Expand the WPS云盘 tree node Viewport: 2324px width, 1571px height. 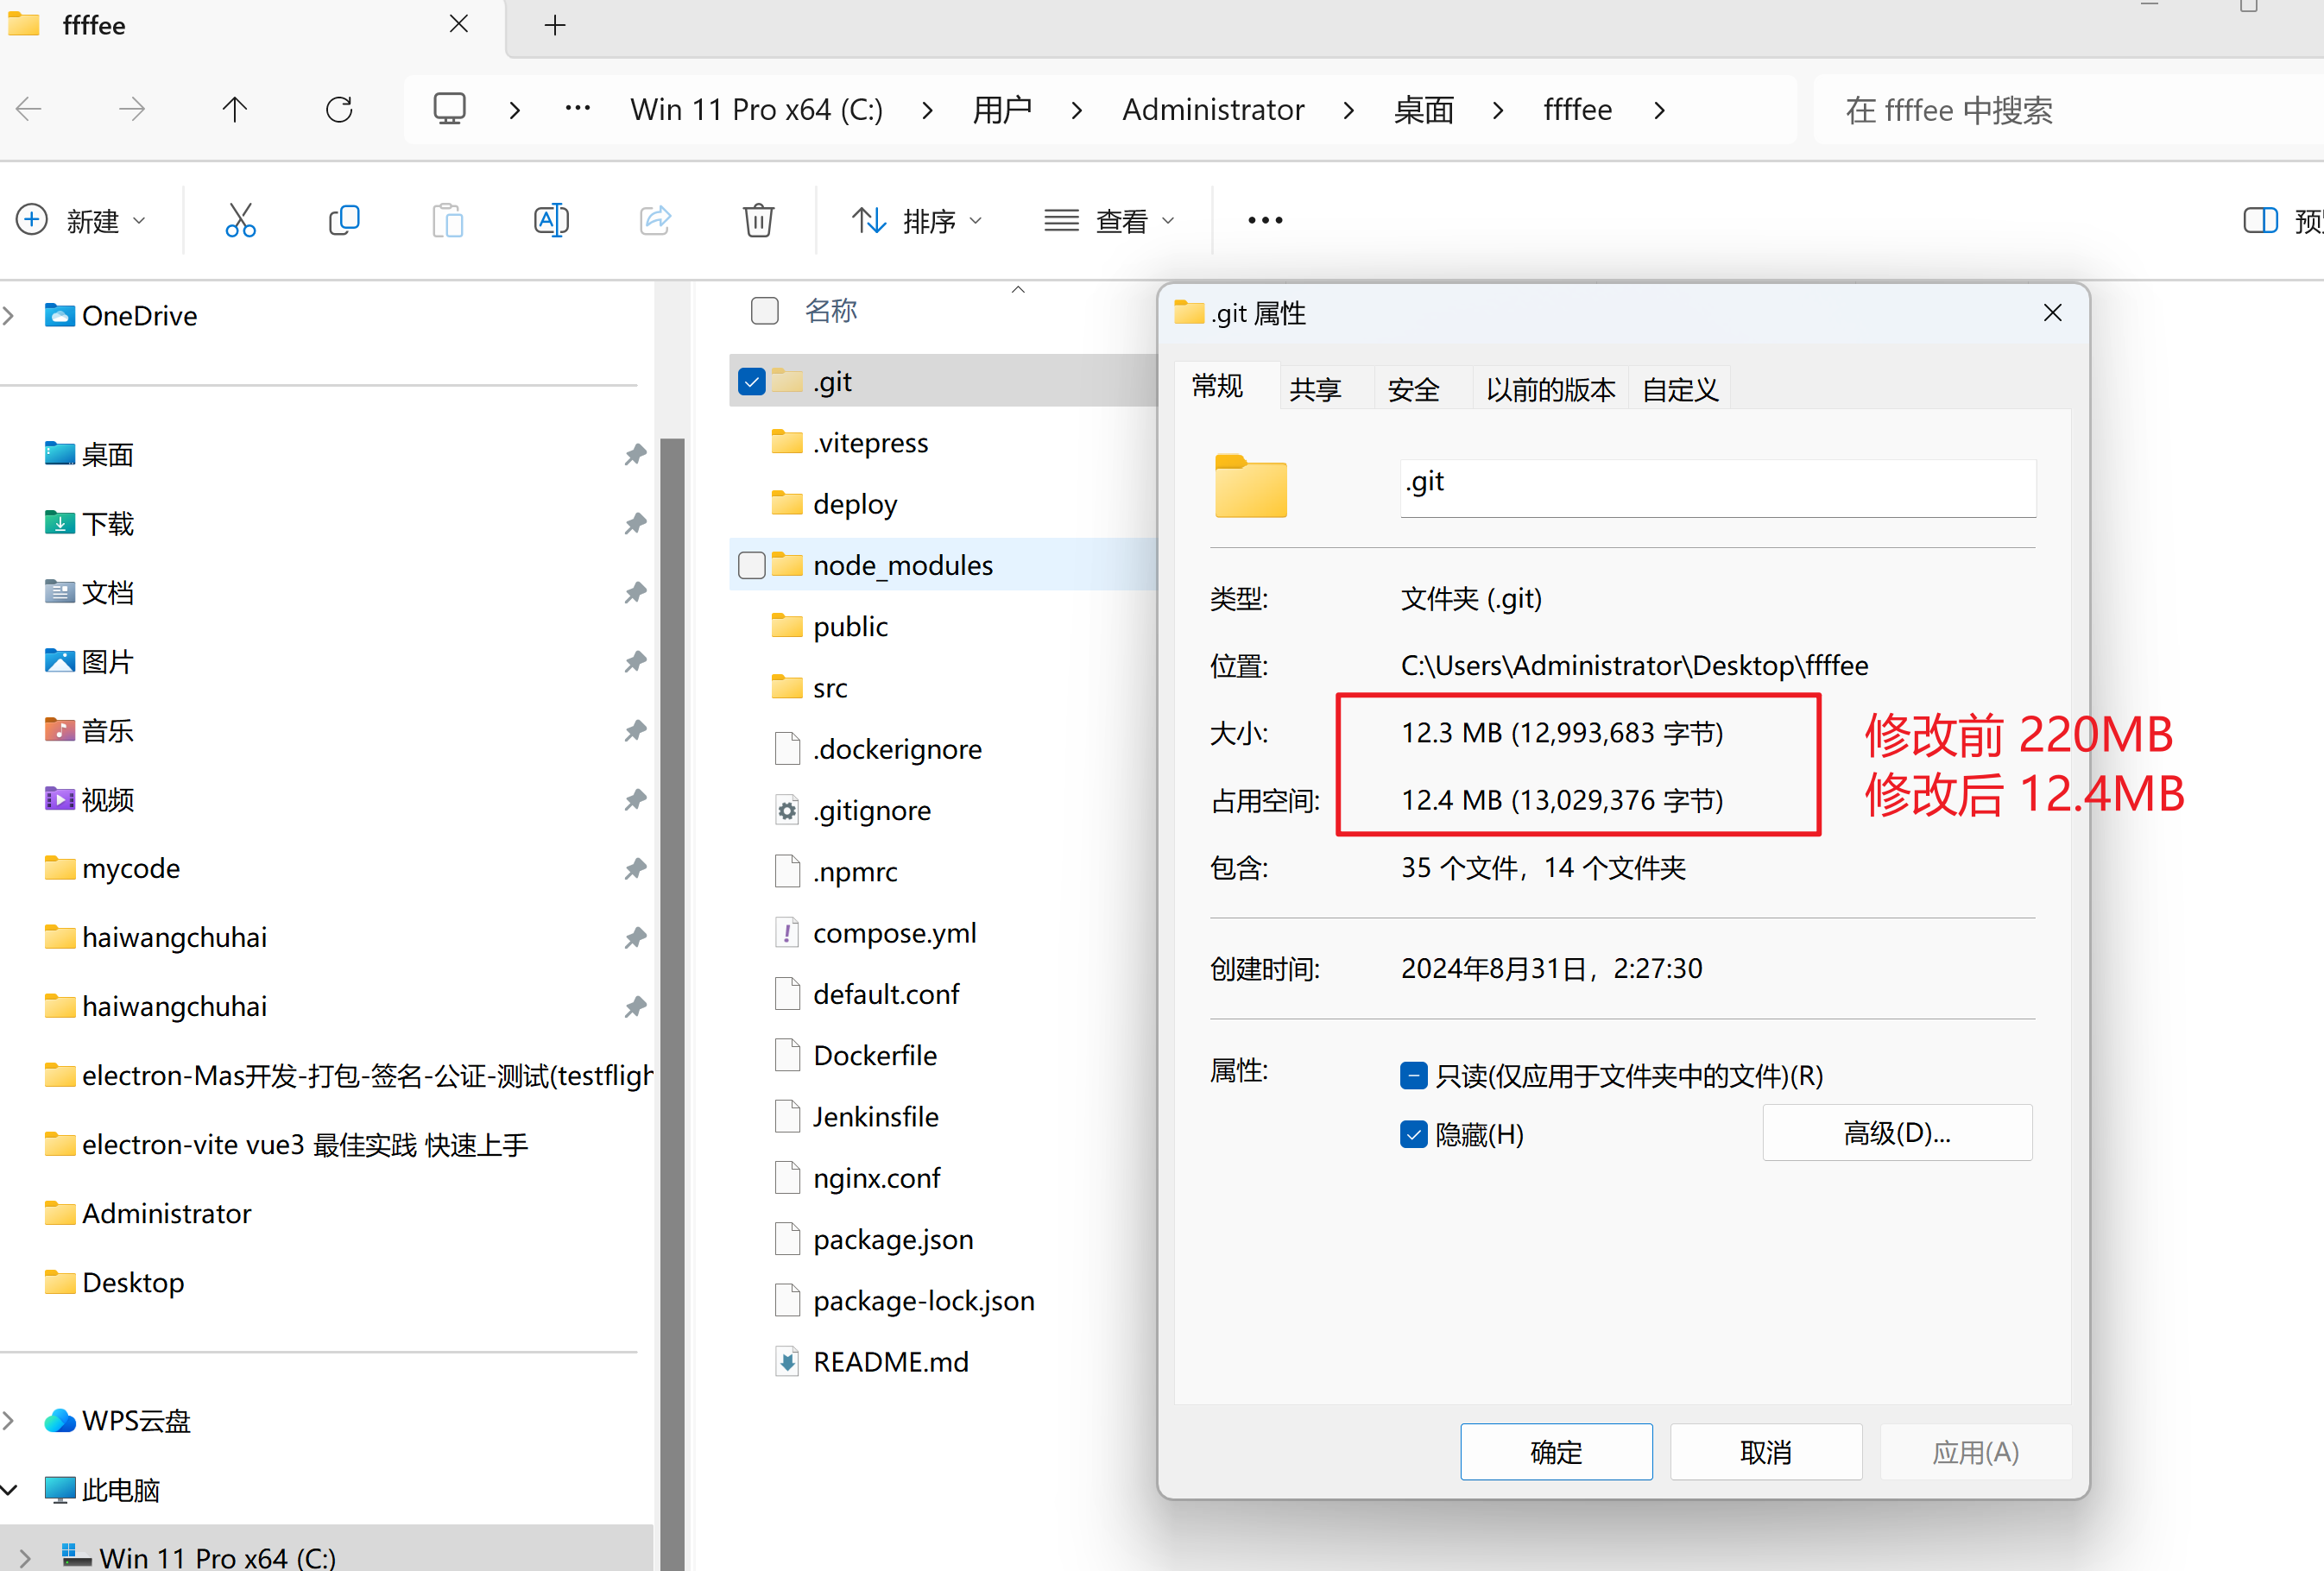(x=9, y=1421)
